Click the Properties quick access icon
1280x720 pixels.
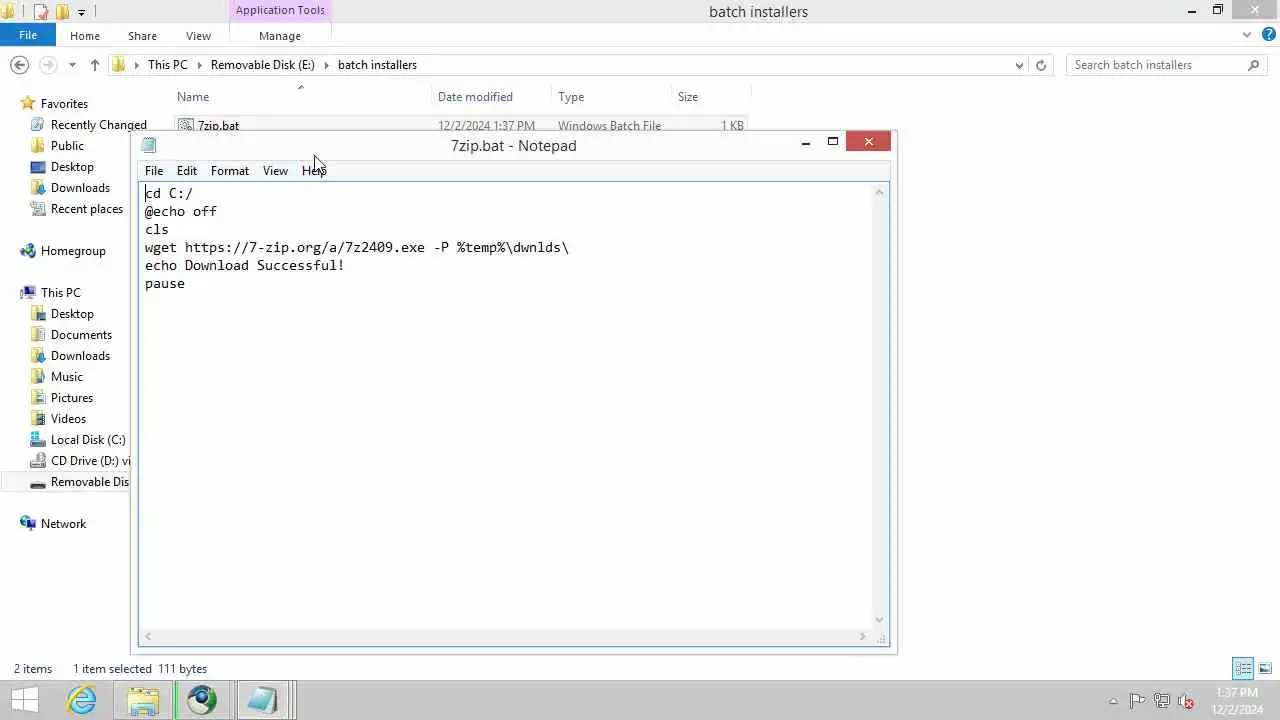[40, 12]
